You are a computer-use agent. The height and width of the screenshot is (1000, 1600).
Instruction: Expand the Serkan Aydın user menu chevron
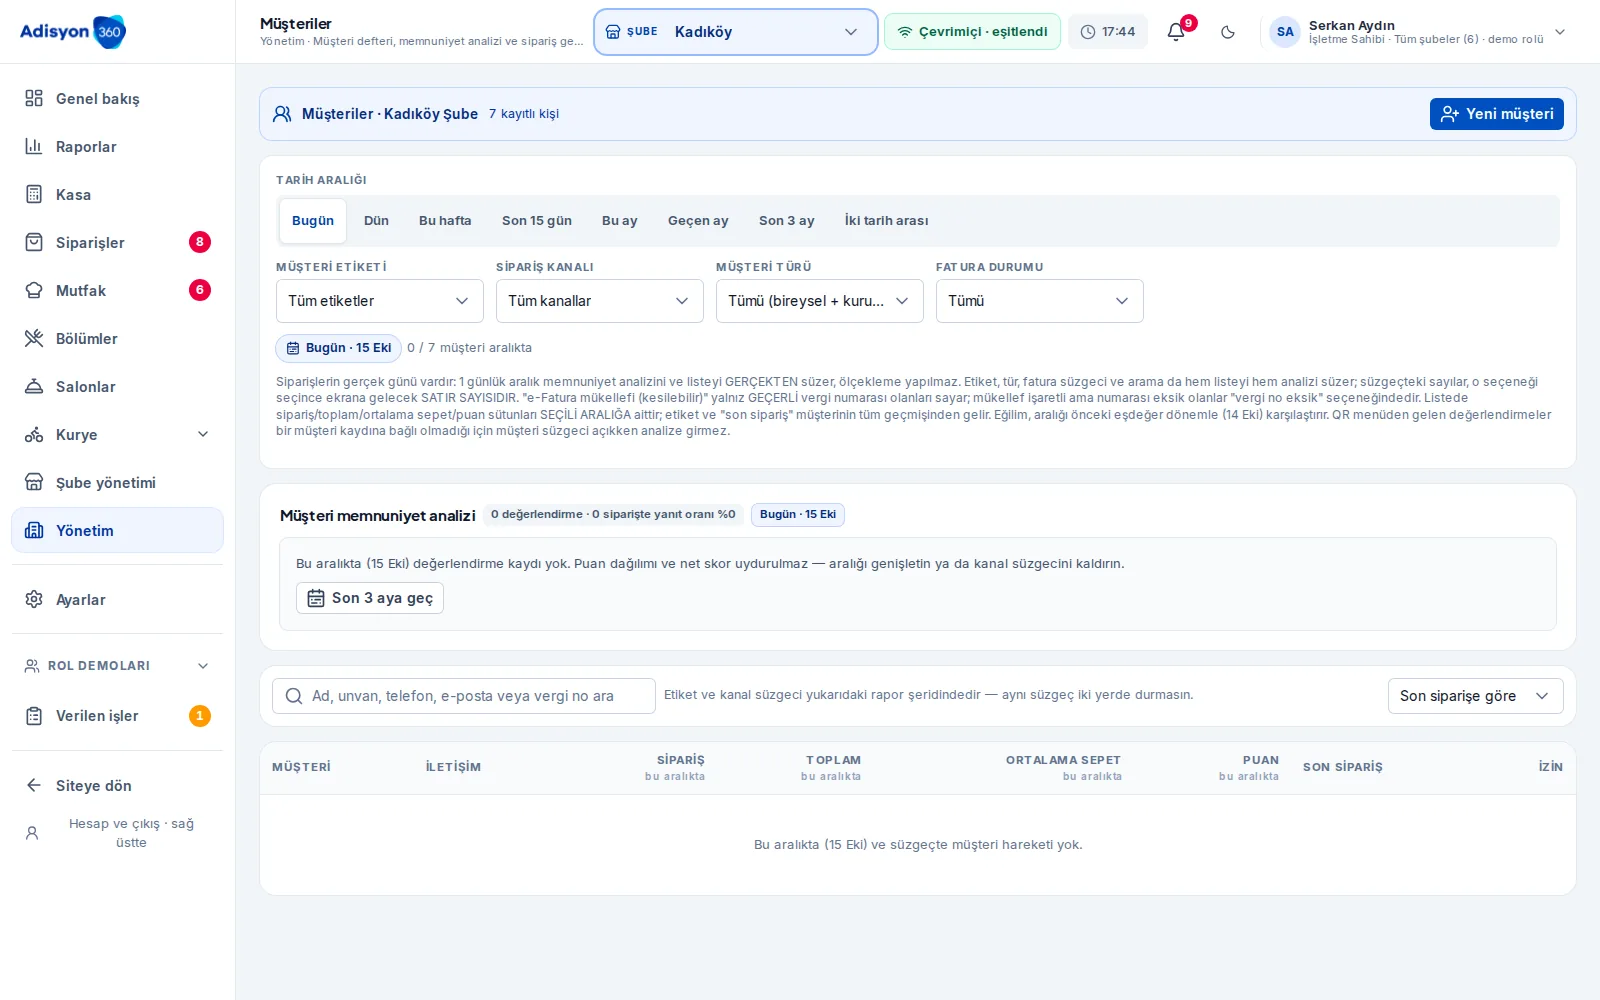(1560, 32)
